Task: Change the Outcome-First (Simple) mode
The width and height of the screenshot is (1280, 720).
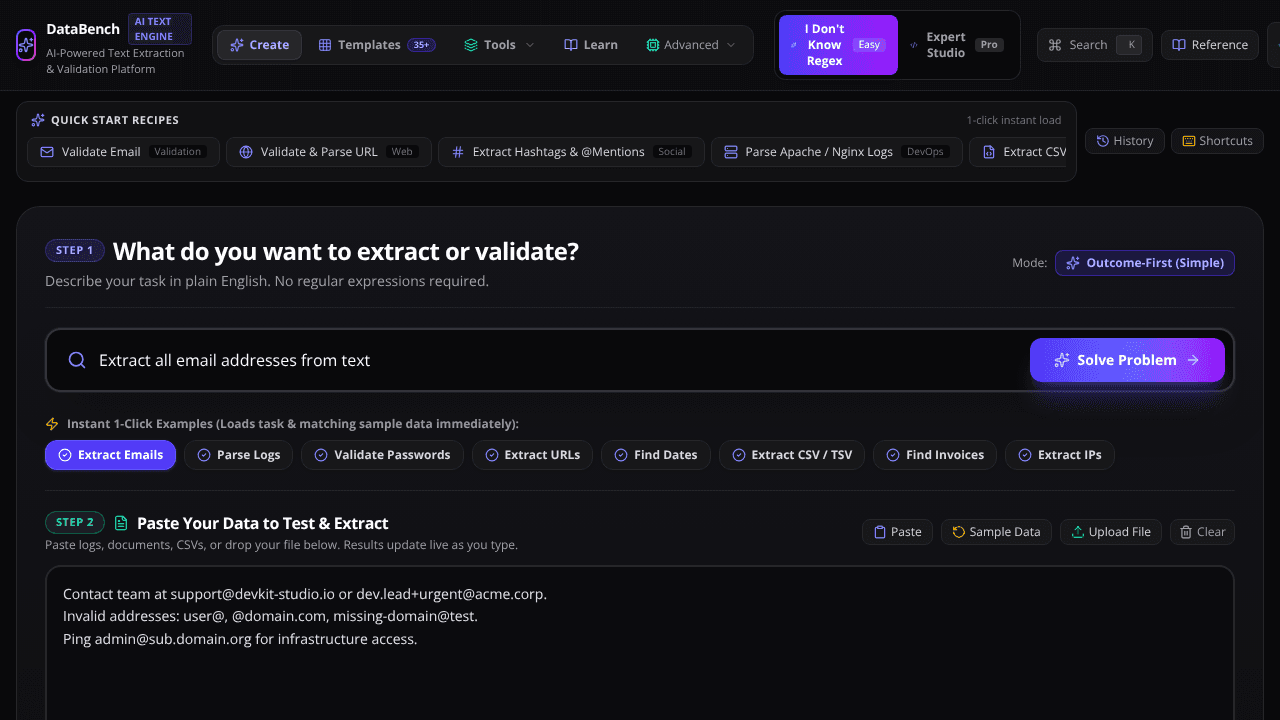Action: coord(1145,263)
